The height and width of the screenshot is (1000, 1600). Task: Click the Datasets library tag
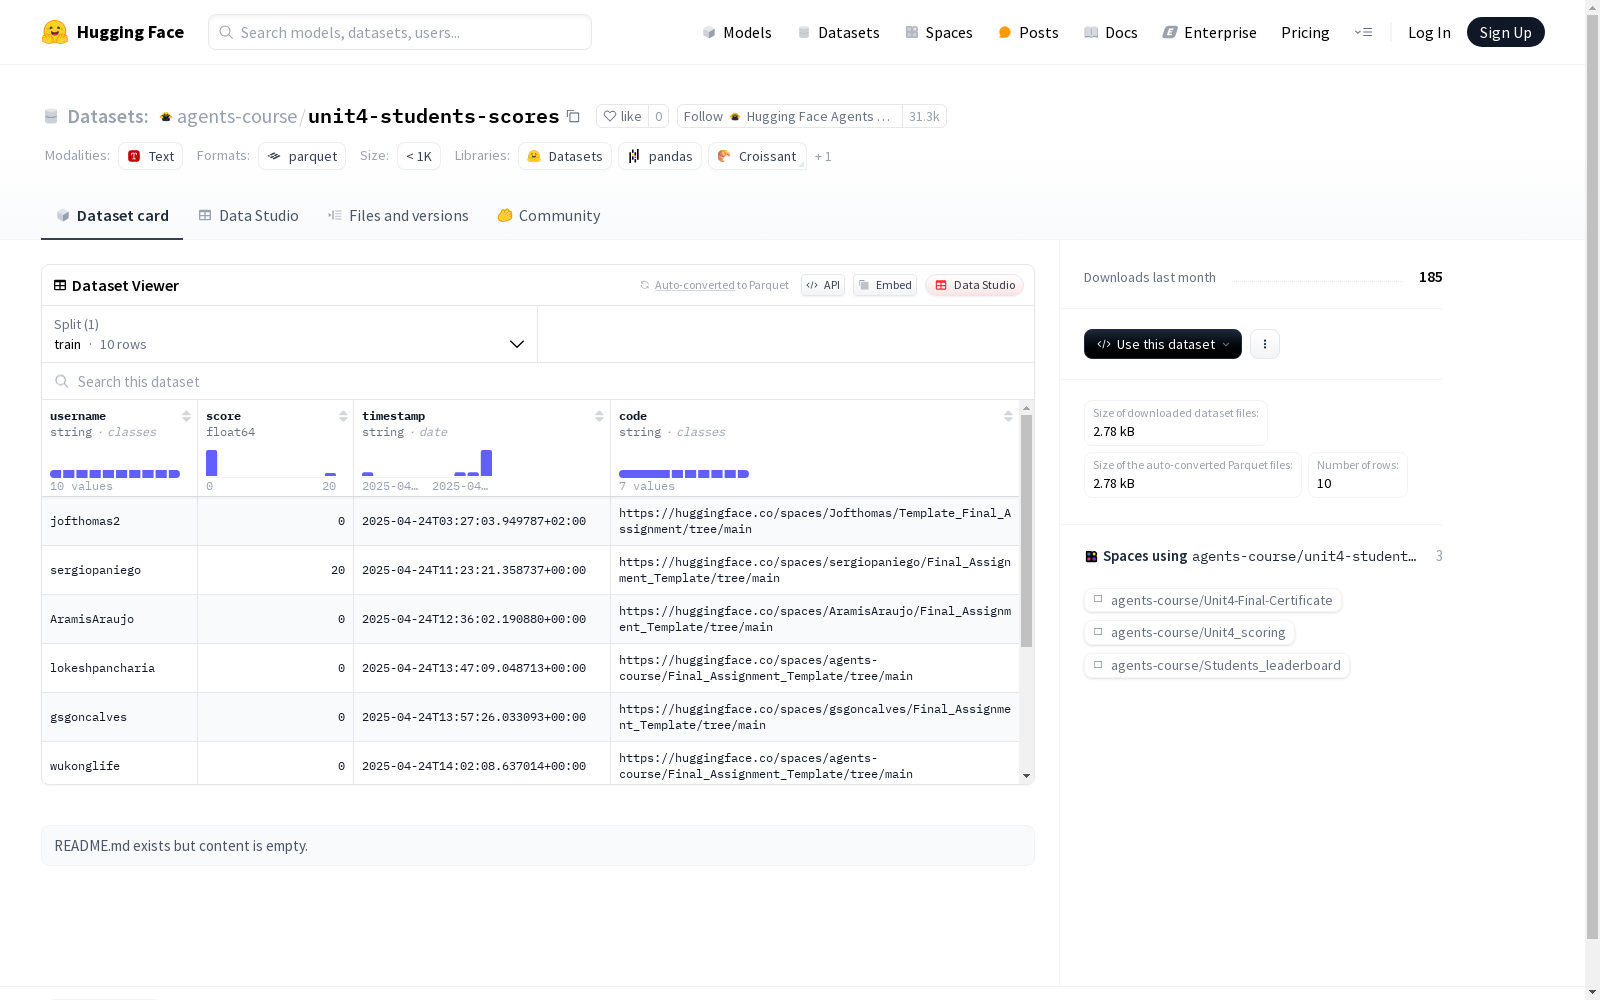pos(565,156)
